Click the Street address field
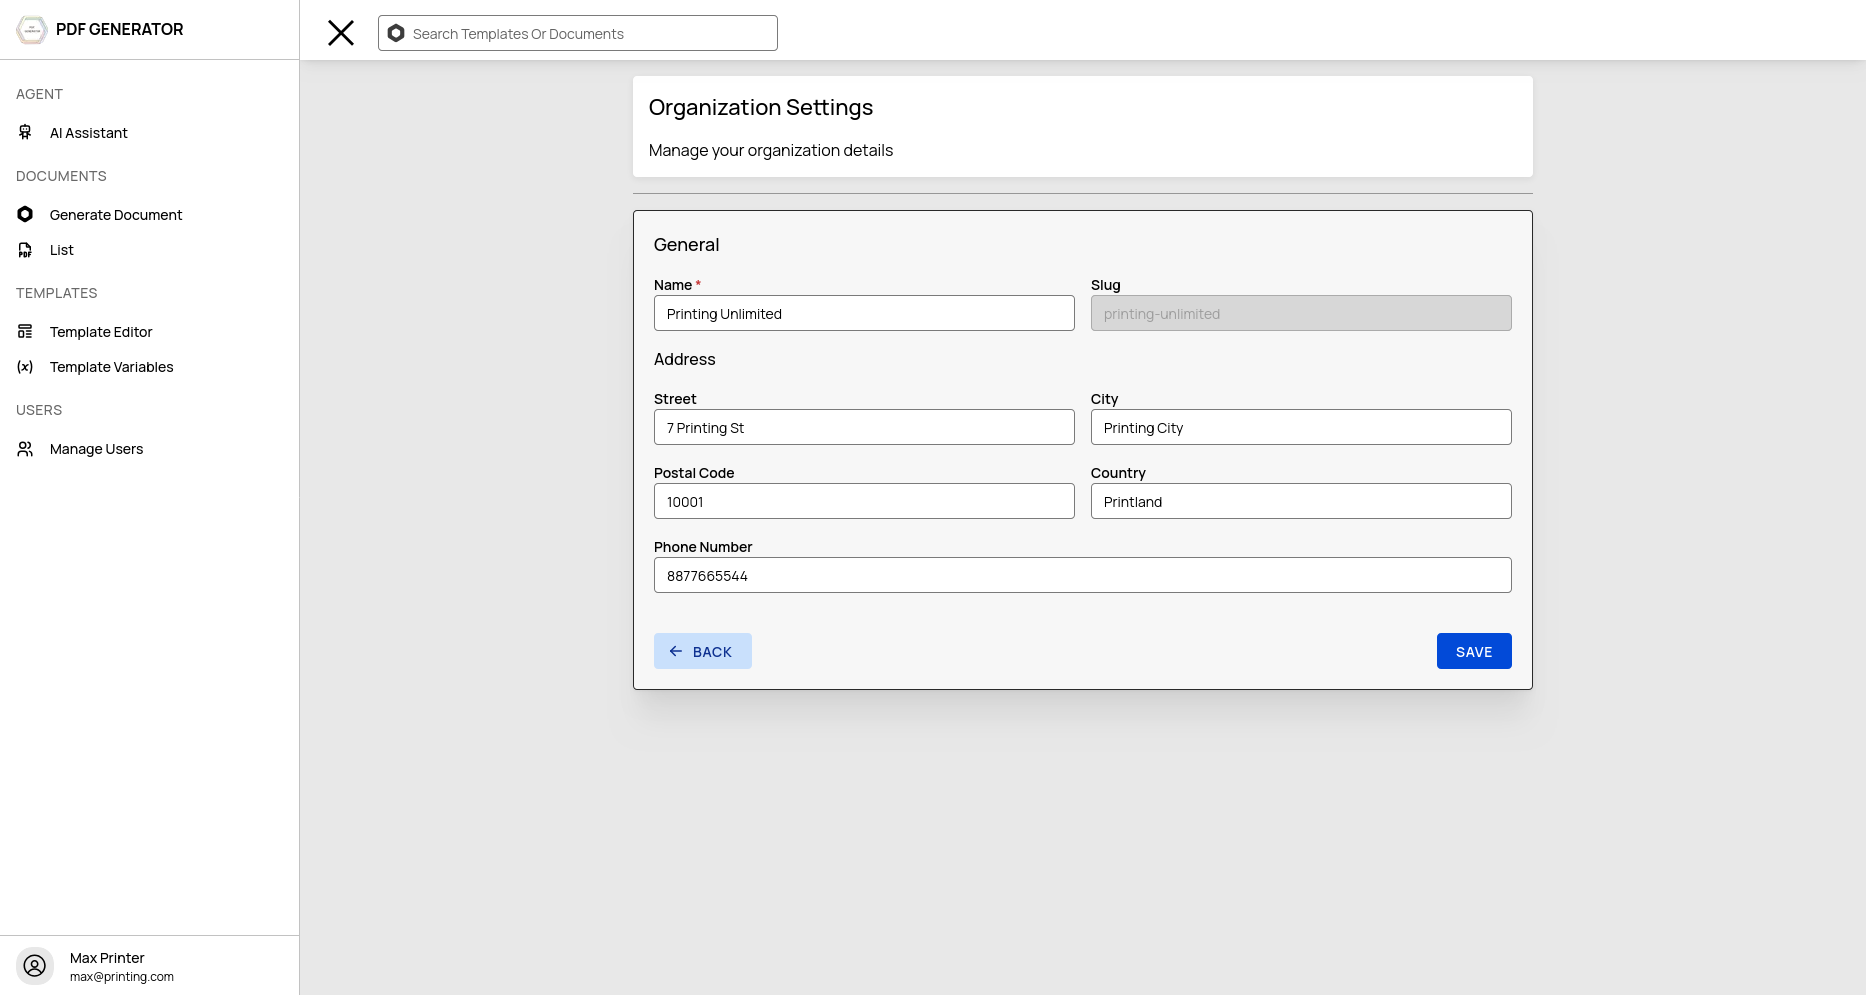The width and height of the screenshot is (1866, 995). [x=864, y=427]
